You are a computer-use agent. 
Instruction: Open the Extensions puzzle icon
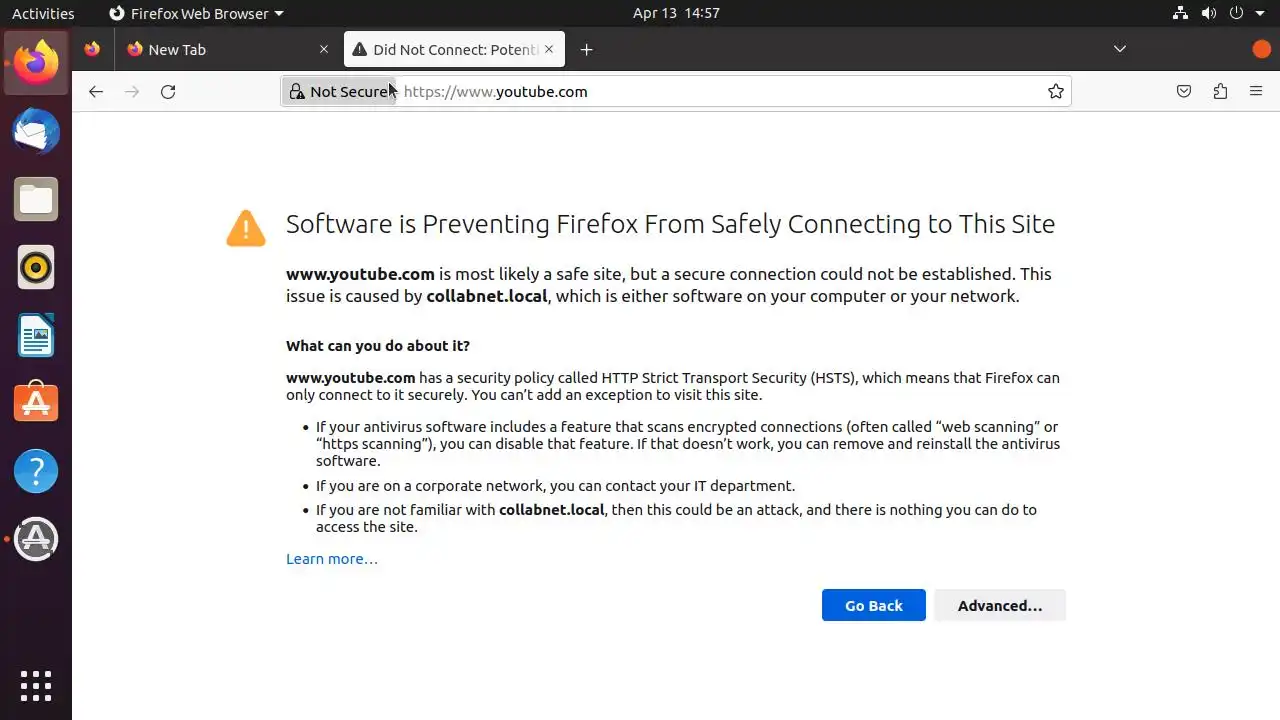1220,92
